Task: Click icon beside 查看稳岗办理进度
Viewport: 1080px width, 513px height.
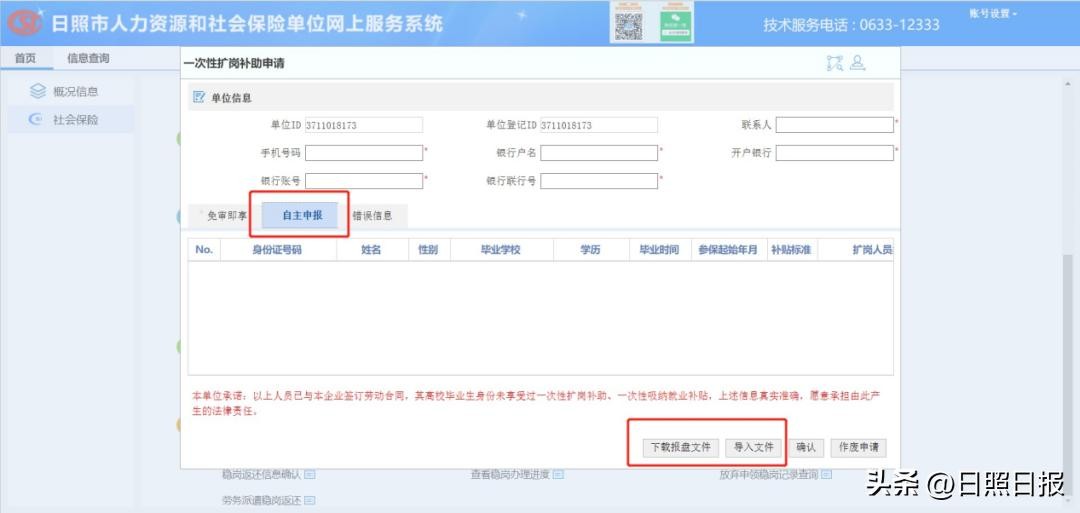Action: point(558,475)
